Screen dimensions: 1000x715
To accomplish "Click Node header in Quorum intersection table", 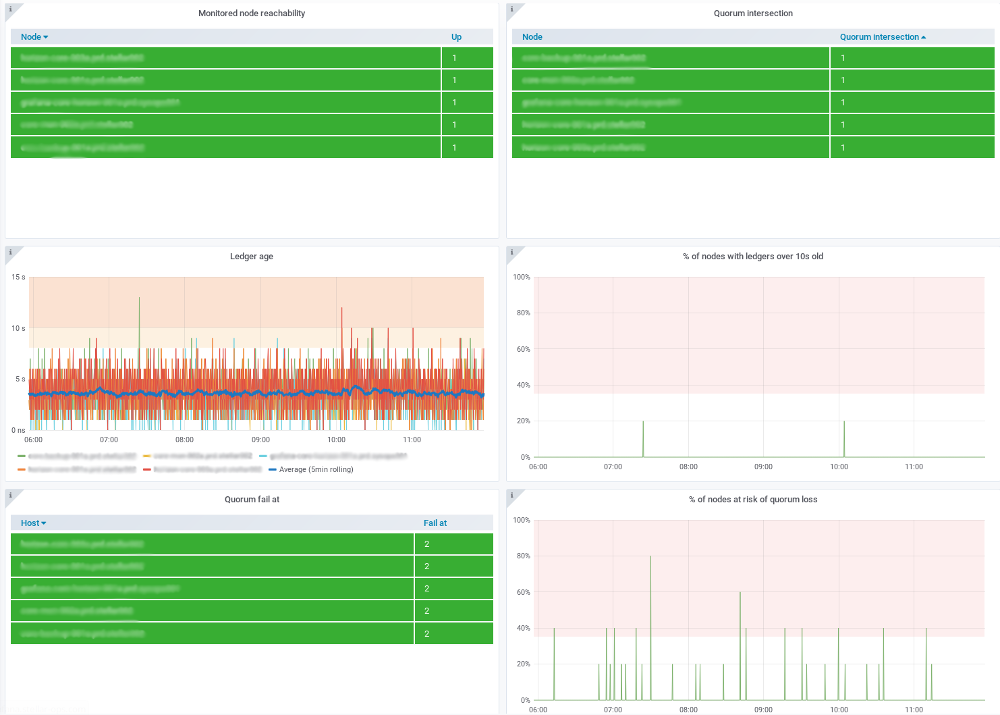I will (532, 37).
